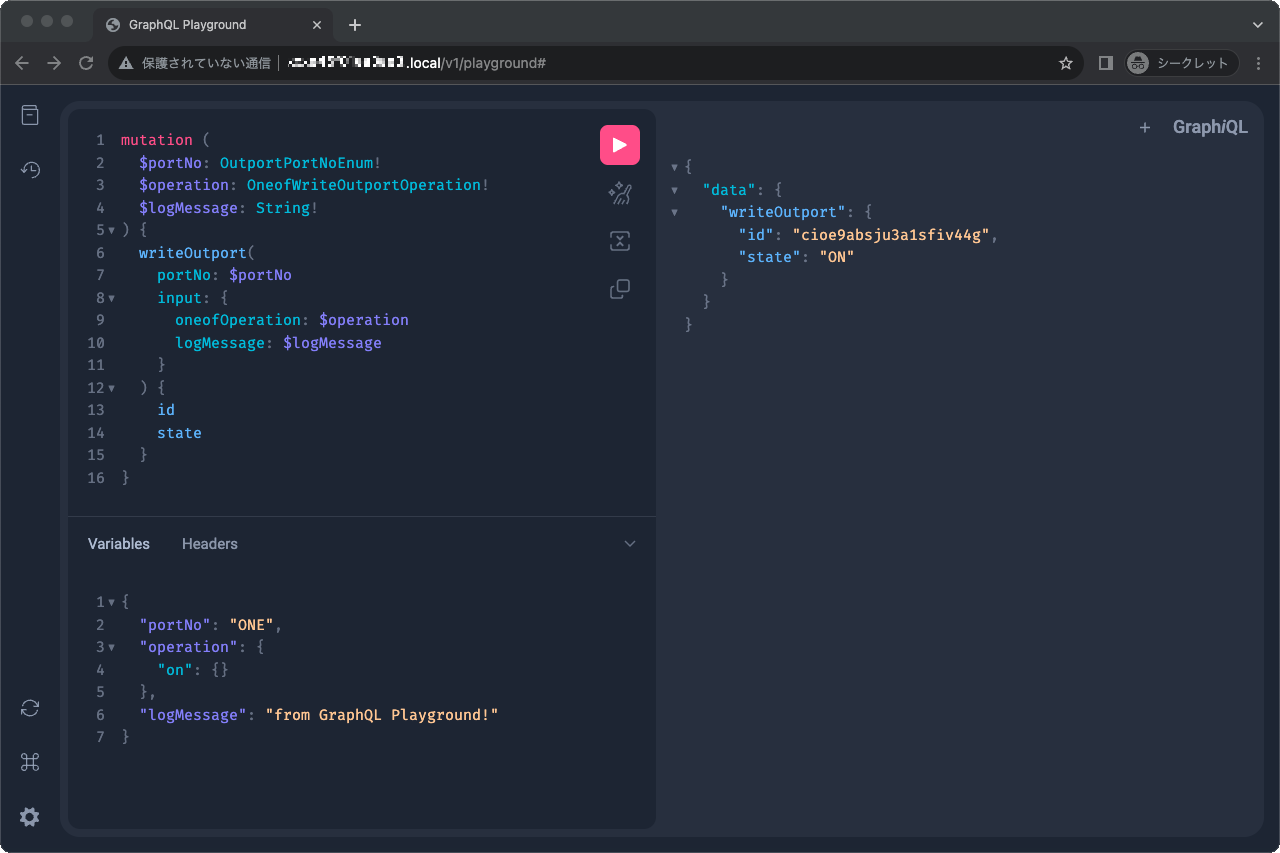This screenshot has height=853, width=1280.
Task: Click the browser forward arrow
Action: point(54,63)
